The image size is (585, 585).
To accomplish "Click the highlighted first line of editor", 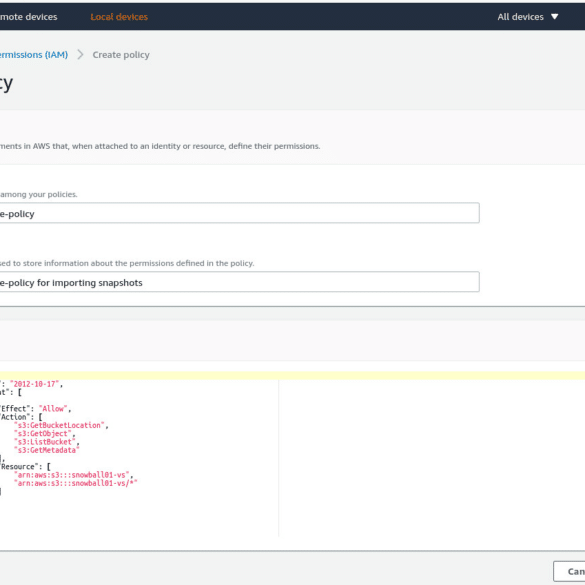I will click(292, 375).
